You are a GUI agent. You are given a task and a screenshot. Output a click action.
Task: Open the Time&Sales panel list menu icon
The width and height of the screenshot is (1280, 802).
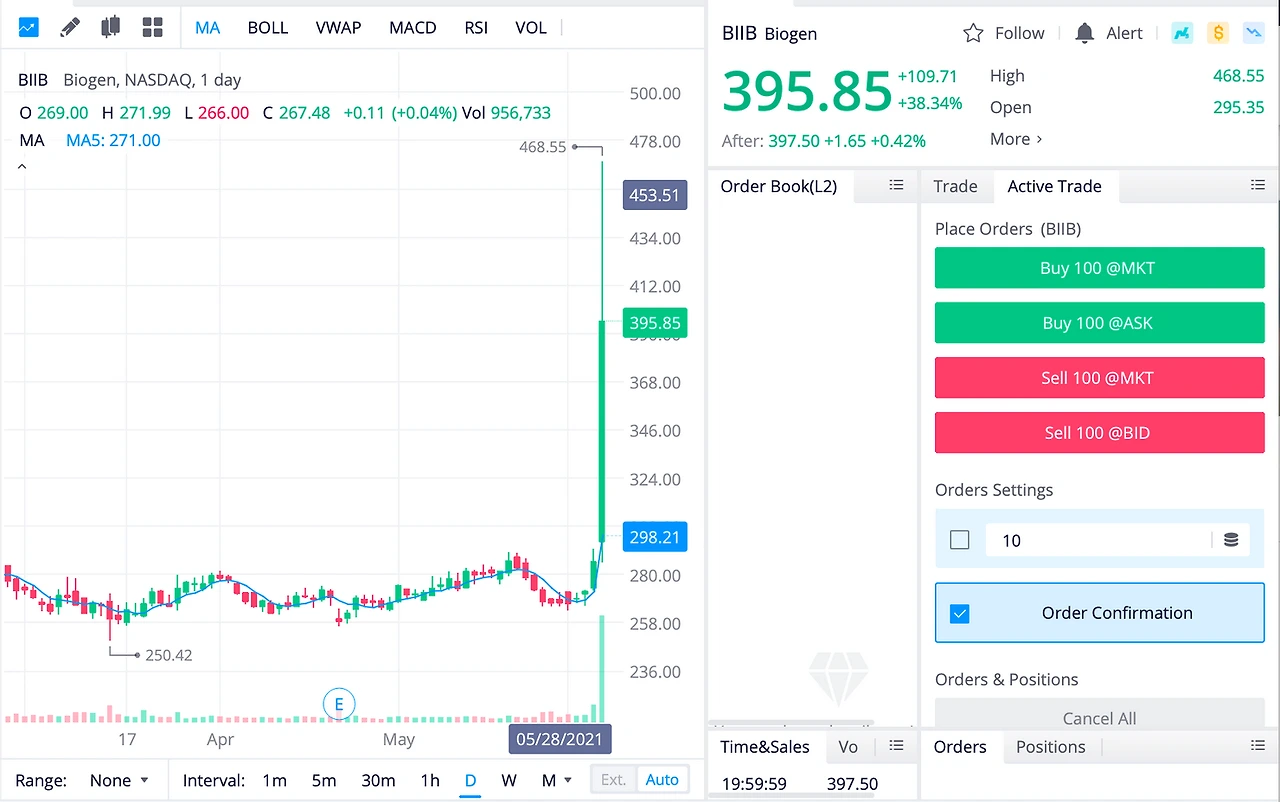coord(896,745)
